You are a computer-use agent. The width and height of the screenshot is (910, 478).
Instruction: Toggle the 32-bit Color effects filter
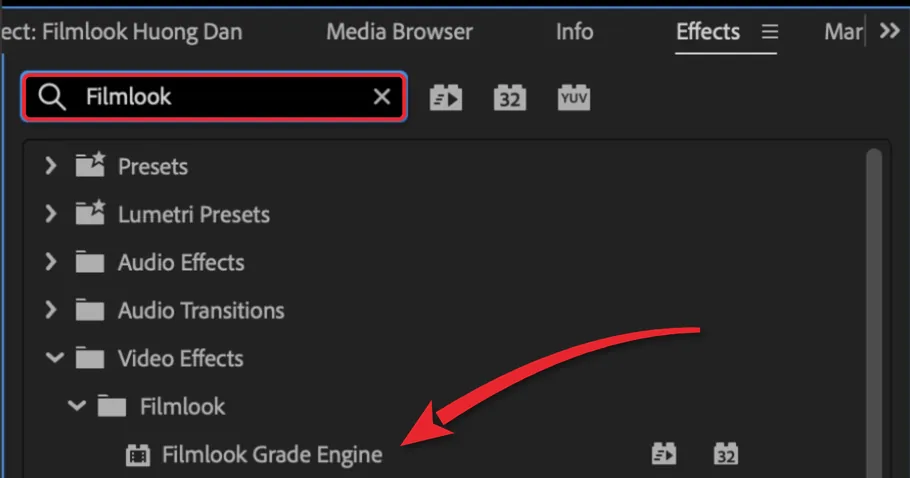click(x=510, y=97)
